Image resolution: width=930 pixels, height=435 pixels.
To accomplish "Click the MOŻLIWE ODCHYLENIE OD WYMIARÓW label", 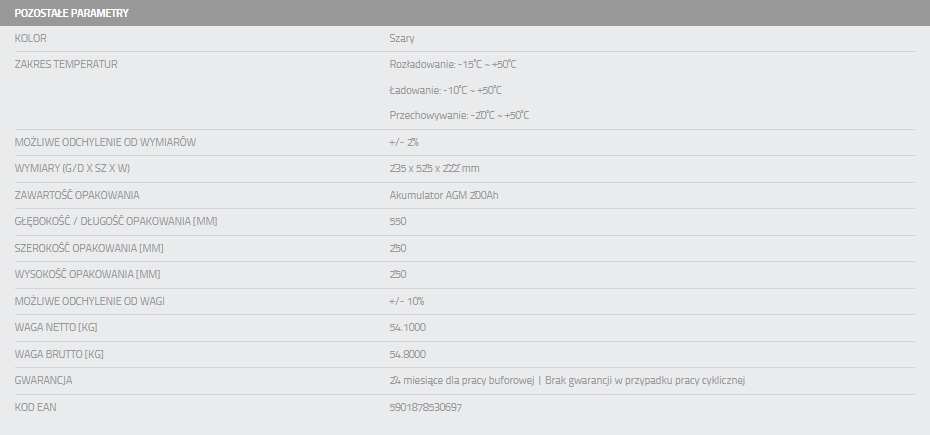I will tap(105, 142).
